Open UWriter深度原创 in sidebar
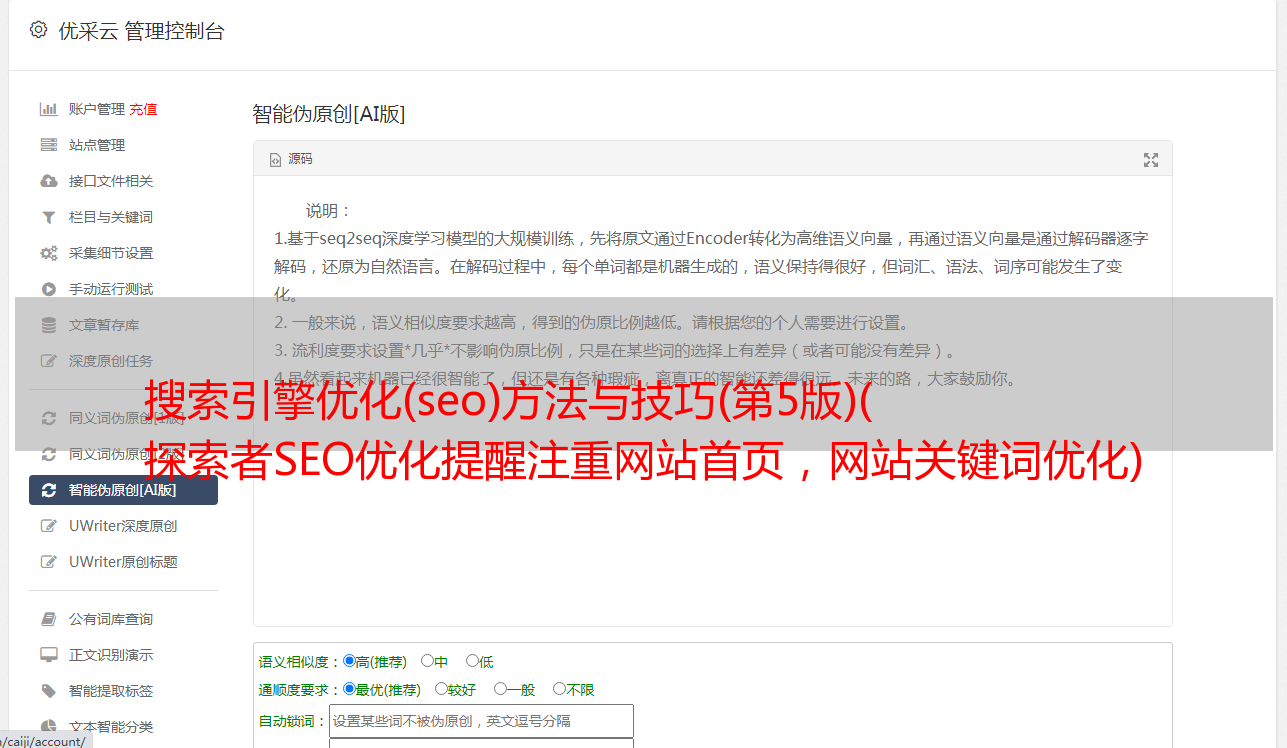Screen dimensions: 1287x748 tap(123, 526)
